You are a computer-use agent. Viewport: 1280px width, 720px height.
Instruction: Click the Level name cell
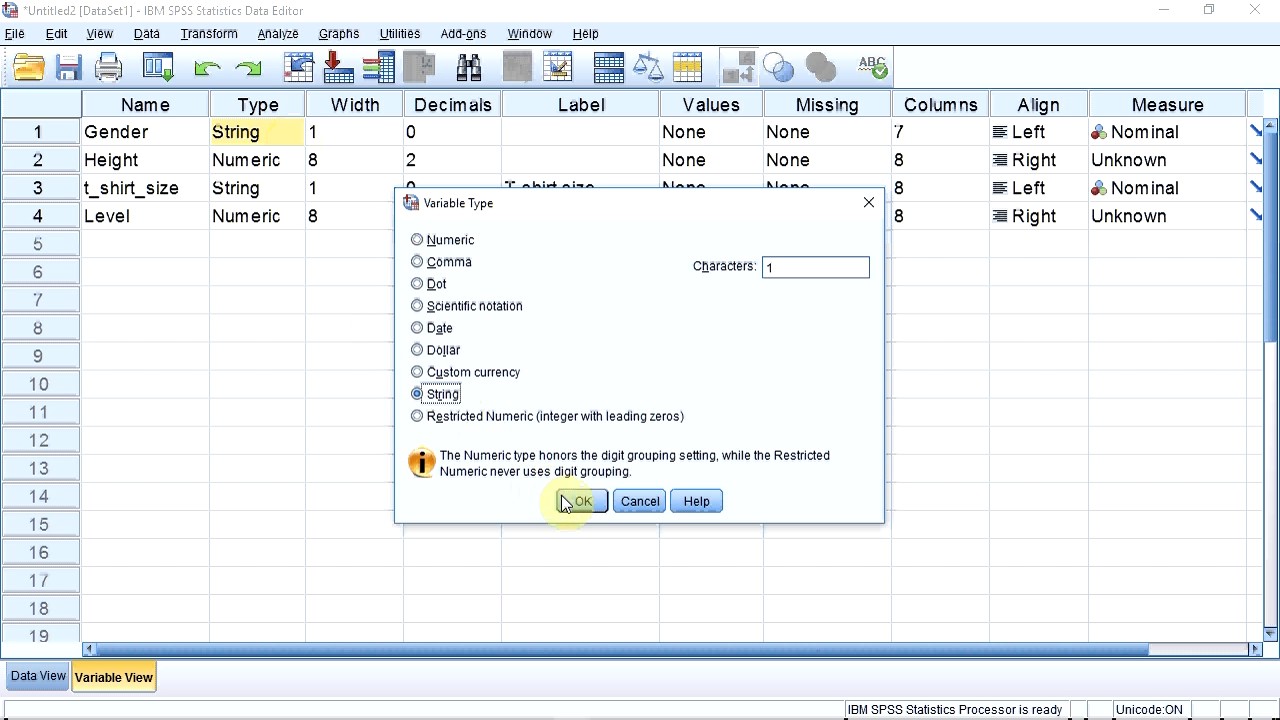(146, 216)
